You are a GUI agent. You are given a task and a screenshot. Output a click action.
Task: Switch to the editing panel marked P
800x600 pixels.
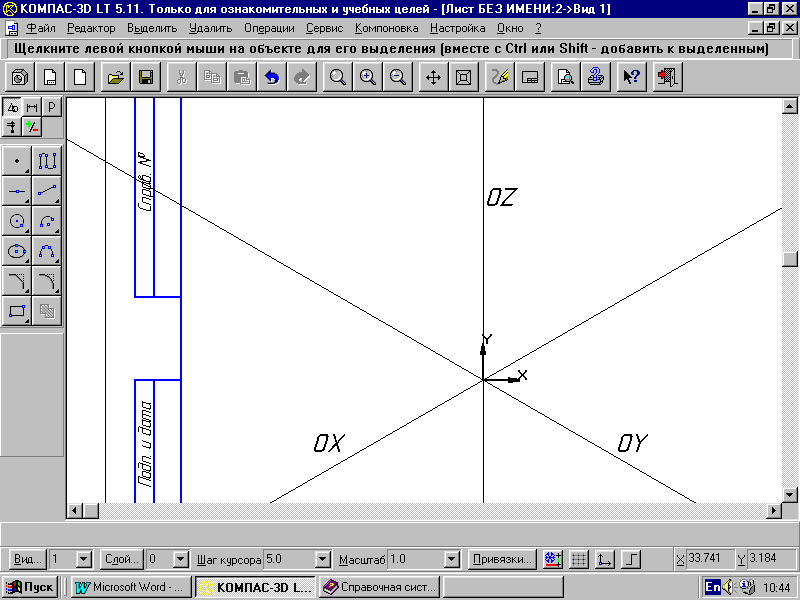click(x=51, y=107)
